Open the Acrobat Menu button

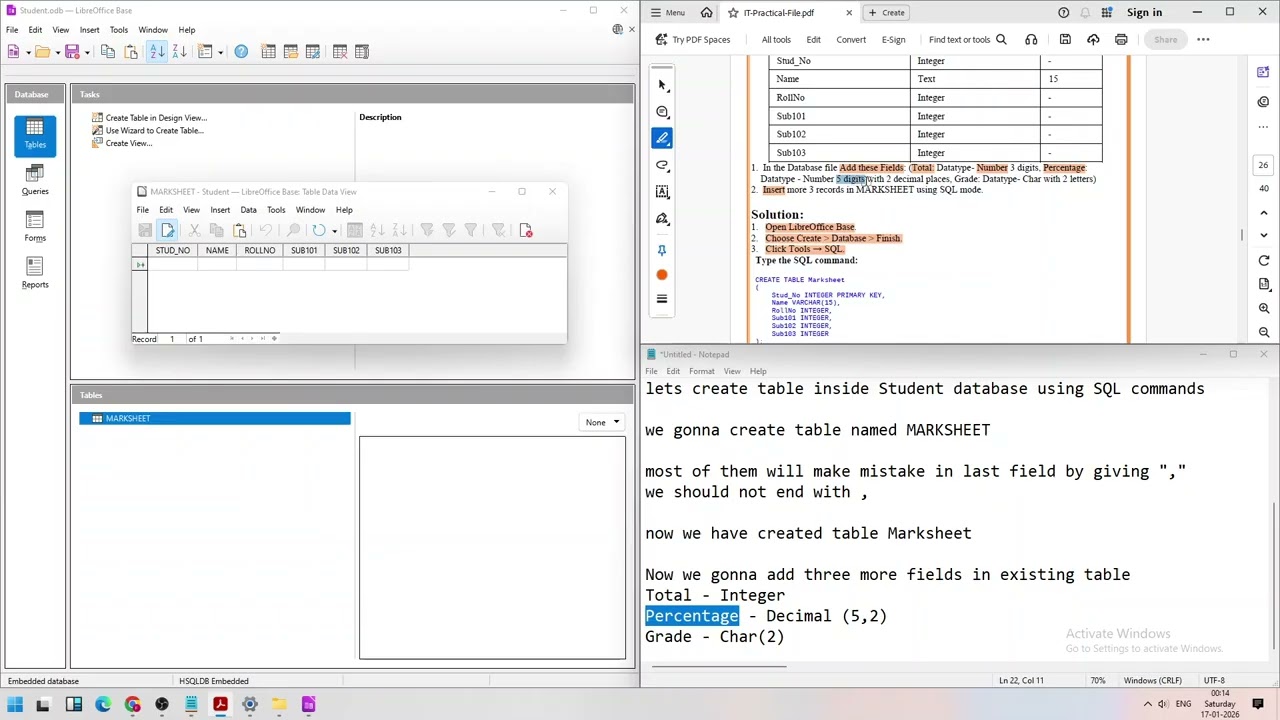pyautogui.click(x=668, y=13)
